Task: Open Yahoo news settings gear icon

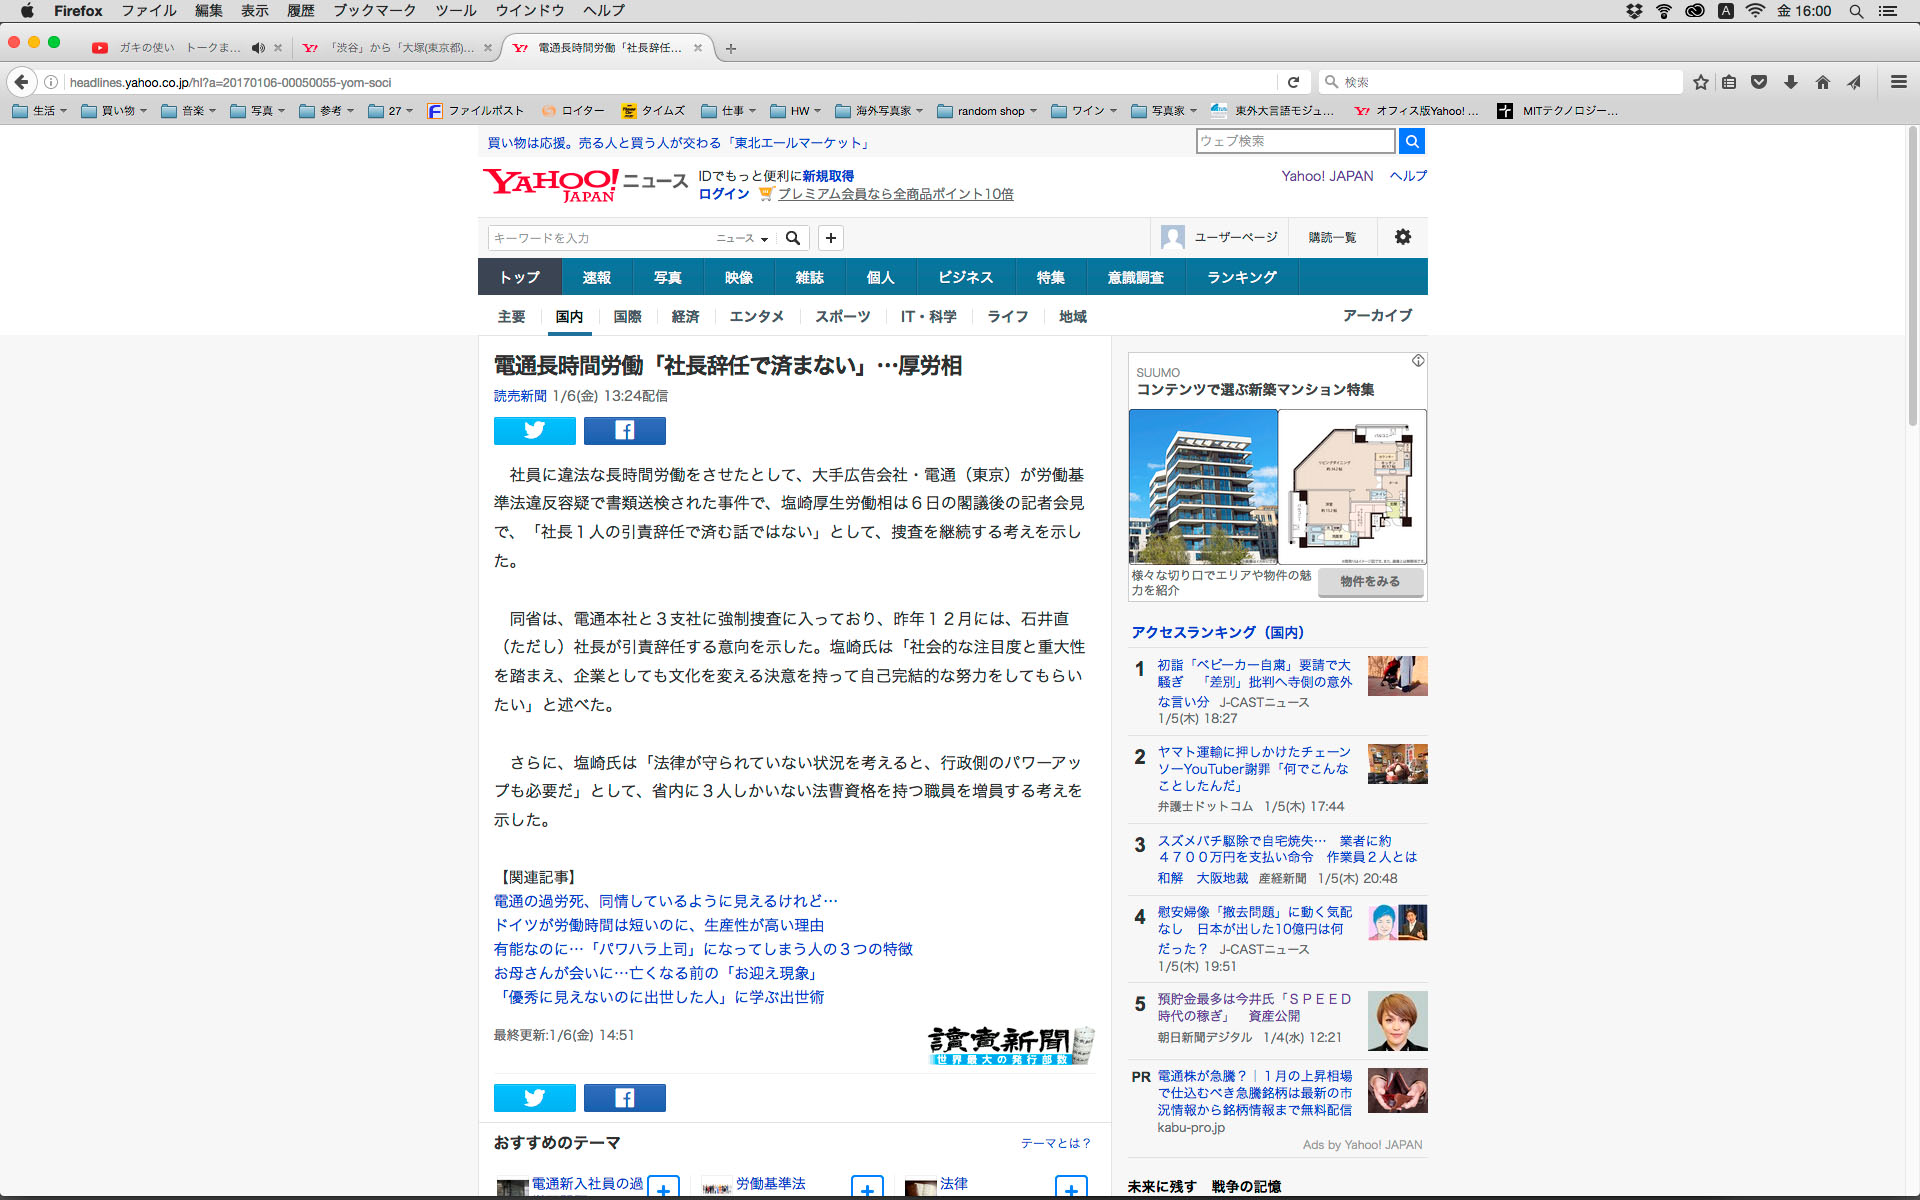Action: [x=1402, y=237]
